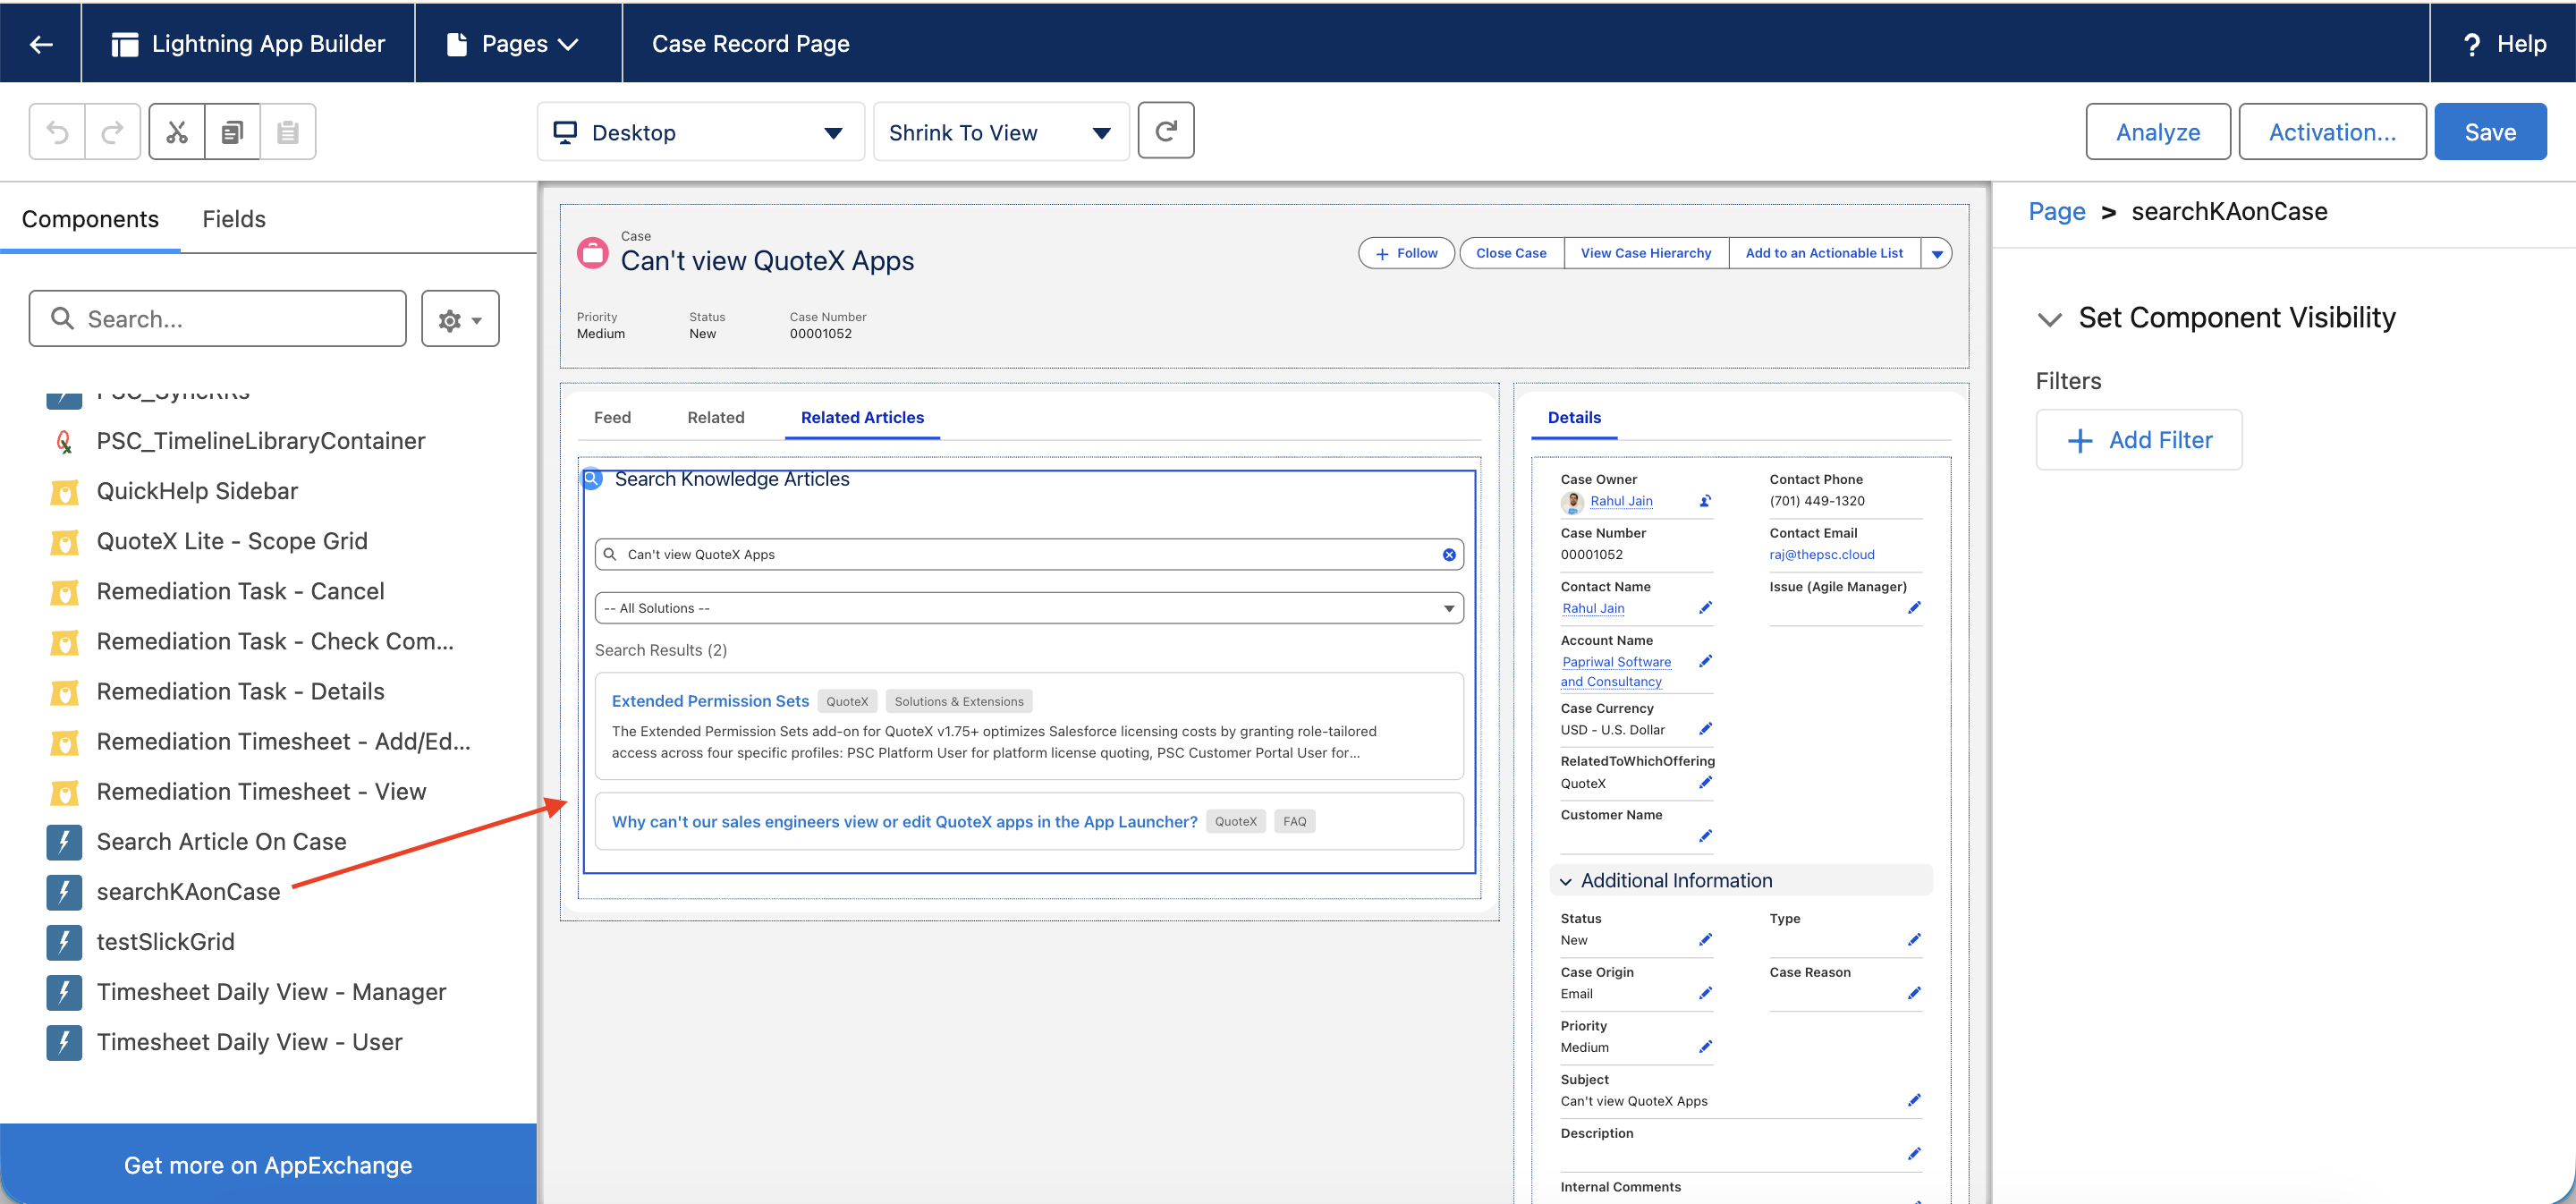This screenshot has height=1204, width=2576.
Task: Open the Related tab on canvas
Action: pos(716,418)
